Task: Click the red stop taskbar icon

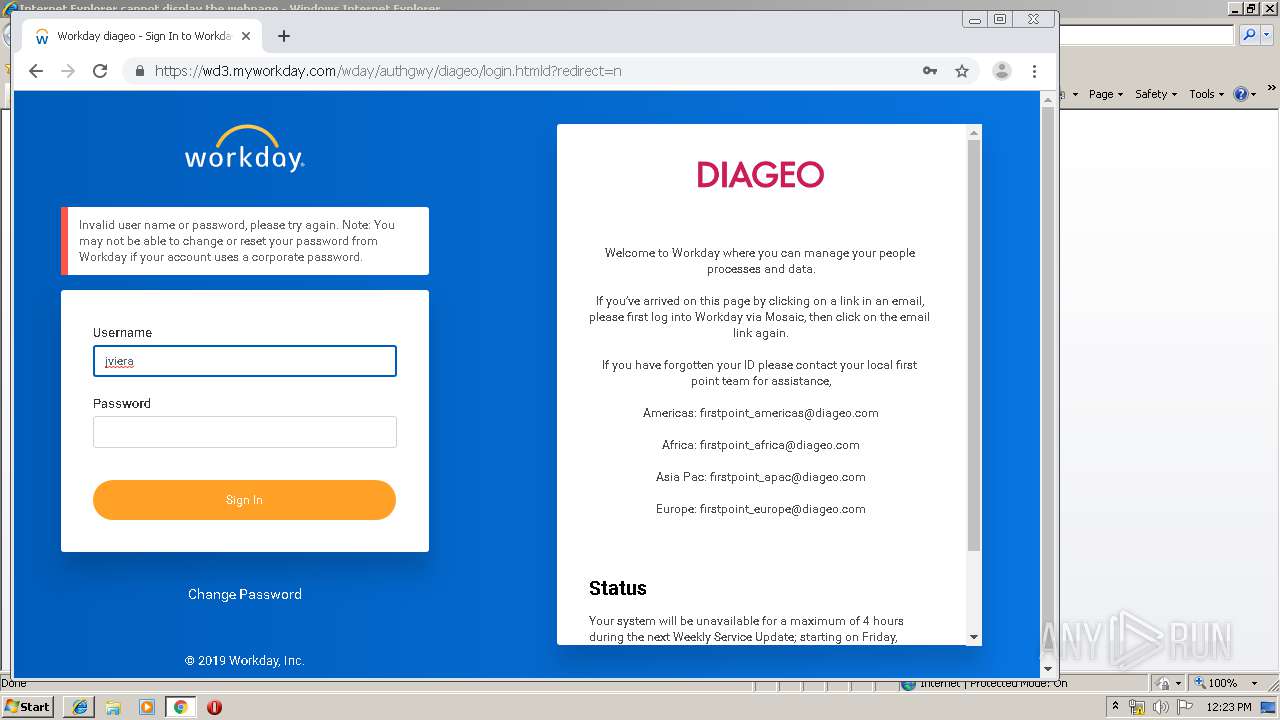Action: (214, 706)
